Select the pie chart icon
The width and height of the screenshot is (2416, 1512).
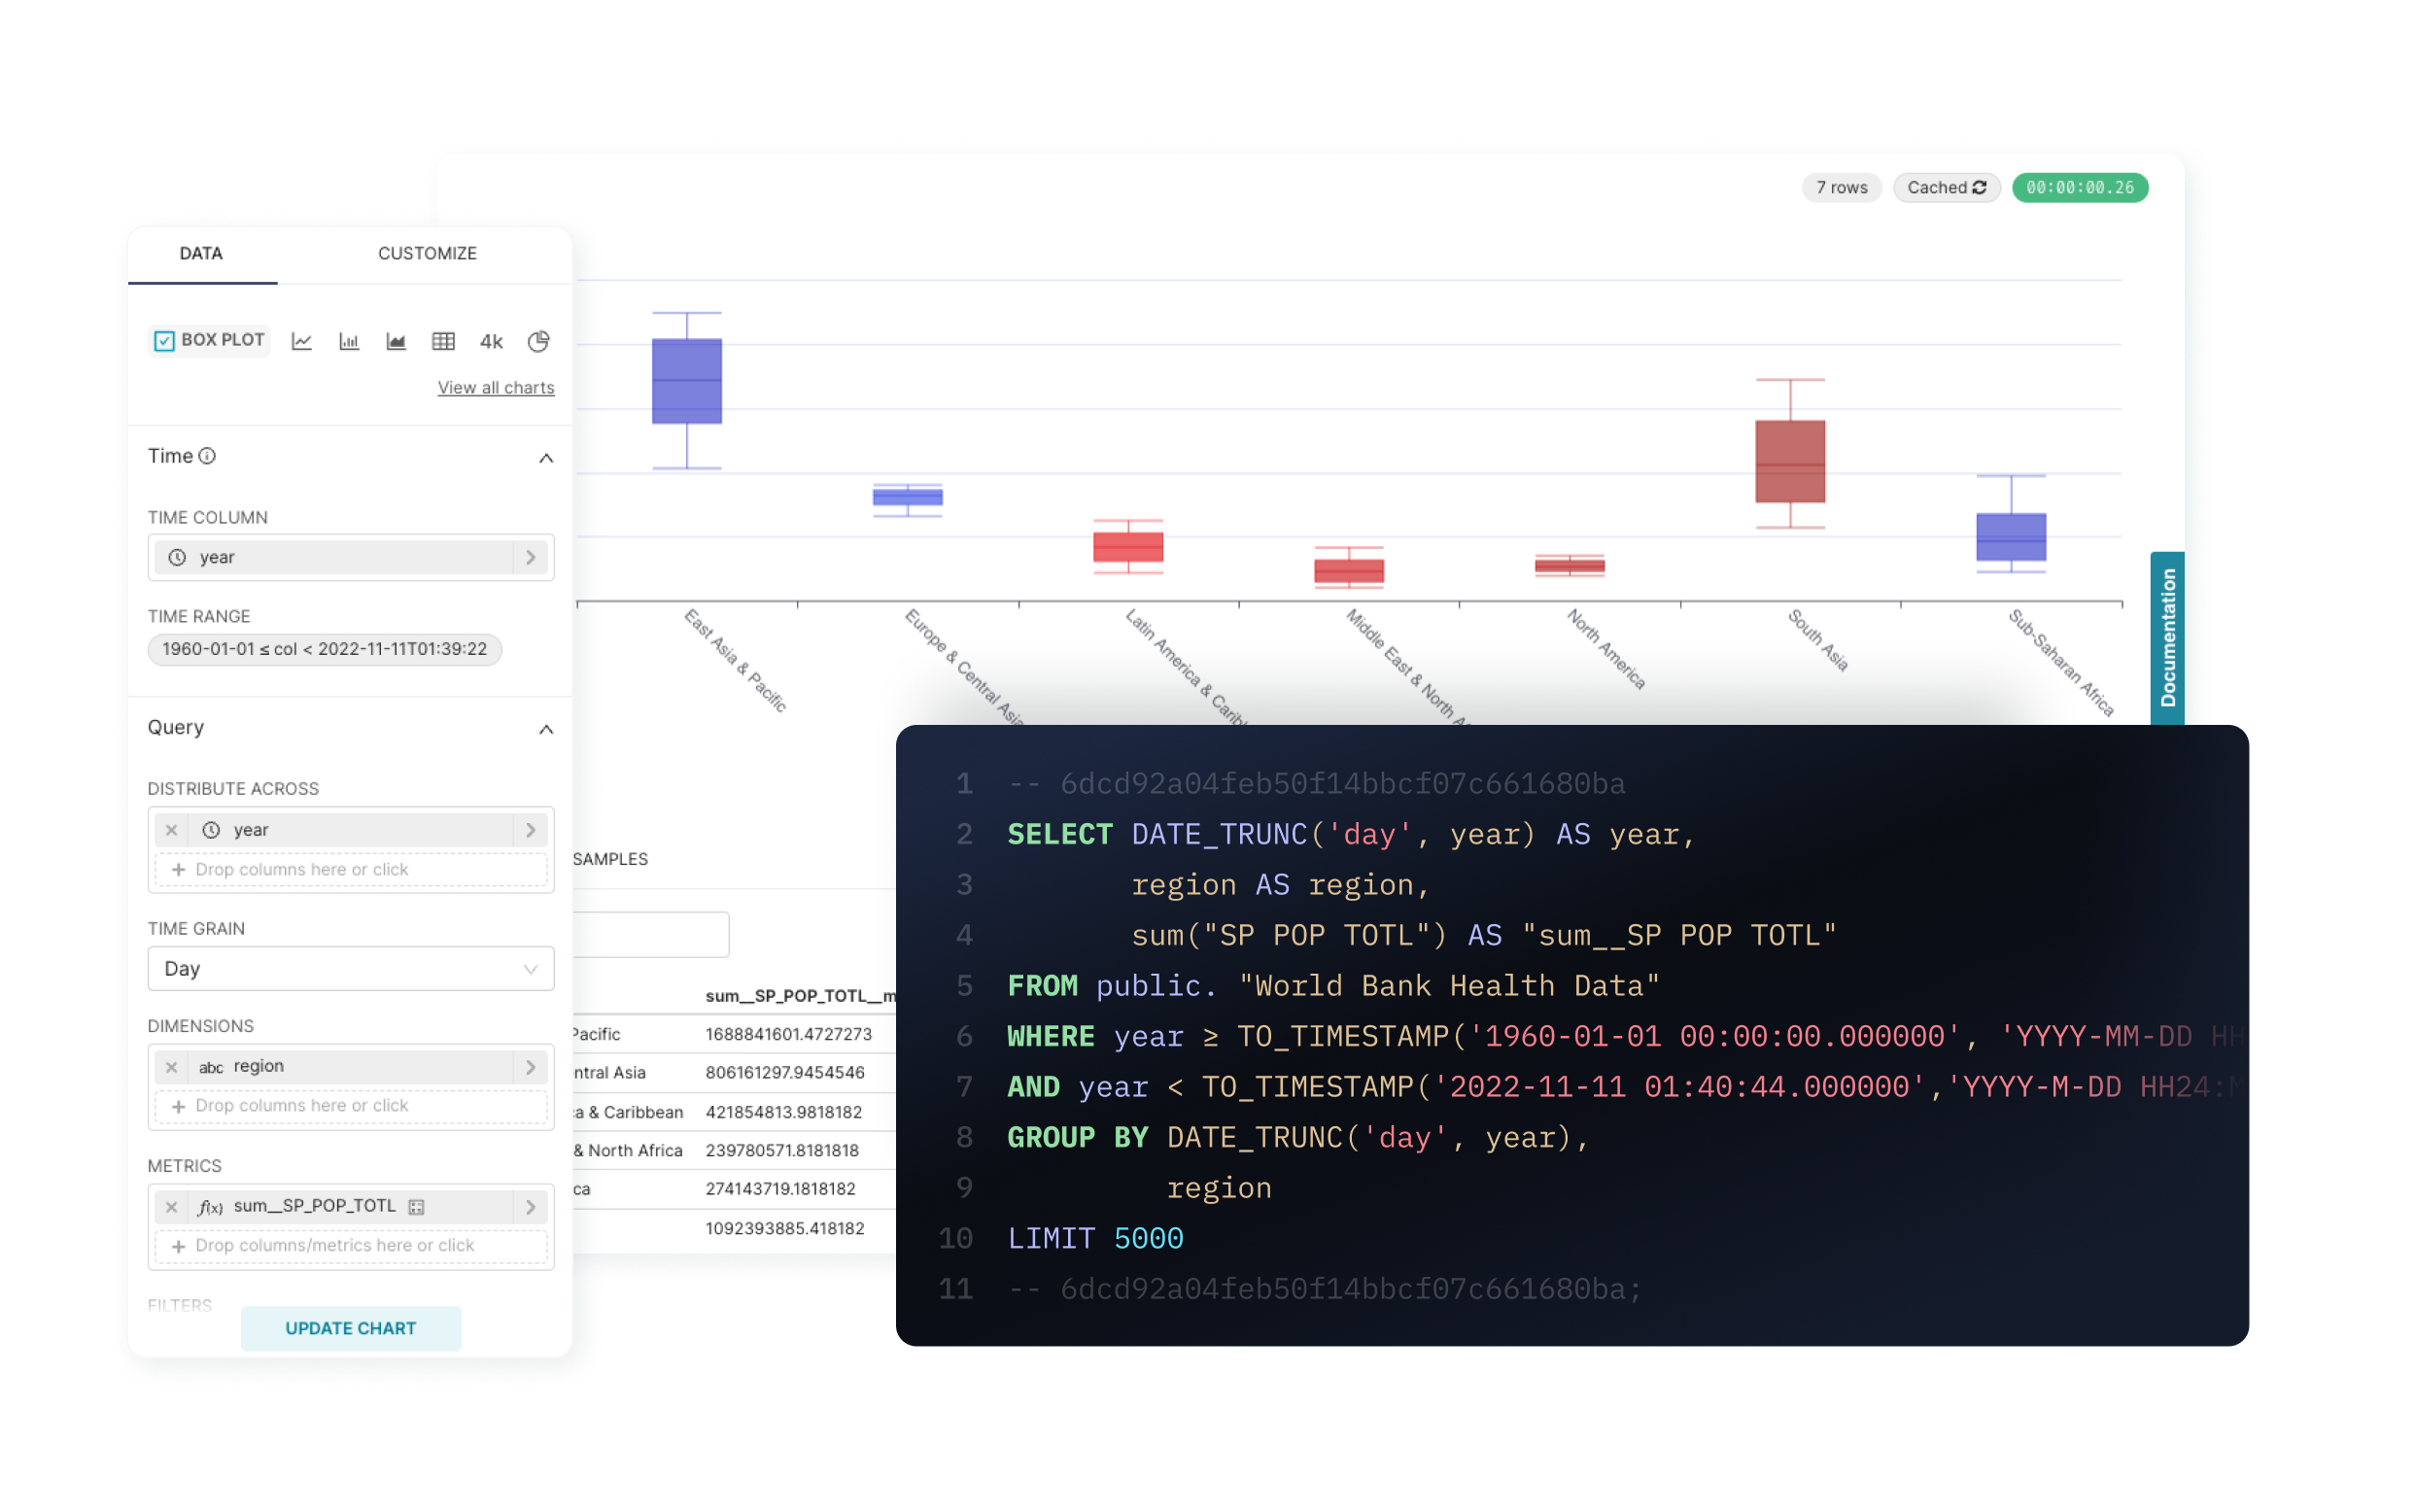pyautogui.click(x=538, y=341)
